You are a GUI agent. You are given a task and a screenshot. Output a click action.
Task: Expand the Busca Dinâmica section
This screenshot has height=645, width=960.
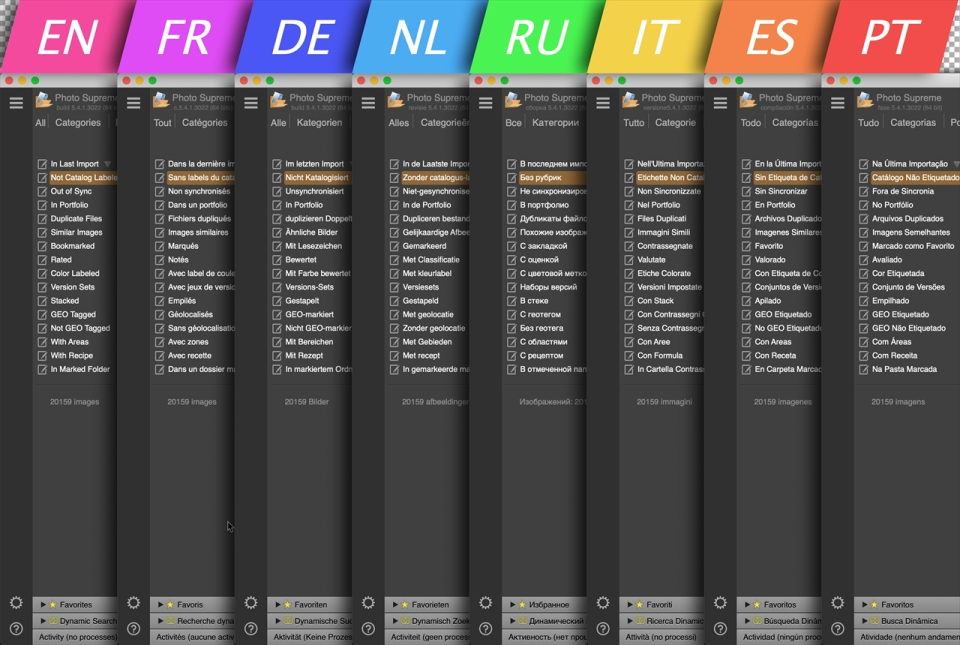[864, 621]
